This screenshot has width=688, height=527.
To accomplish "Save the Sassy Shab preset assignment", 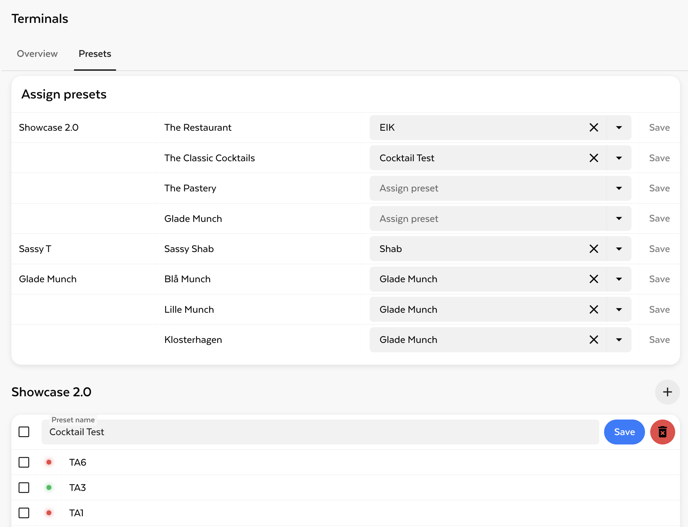I will pyautogui.click(x=659, y=249).
